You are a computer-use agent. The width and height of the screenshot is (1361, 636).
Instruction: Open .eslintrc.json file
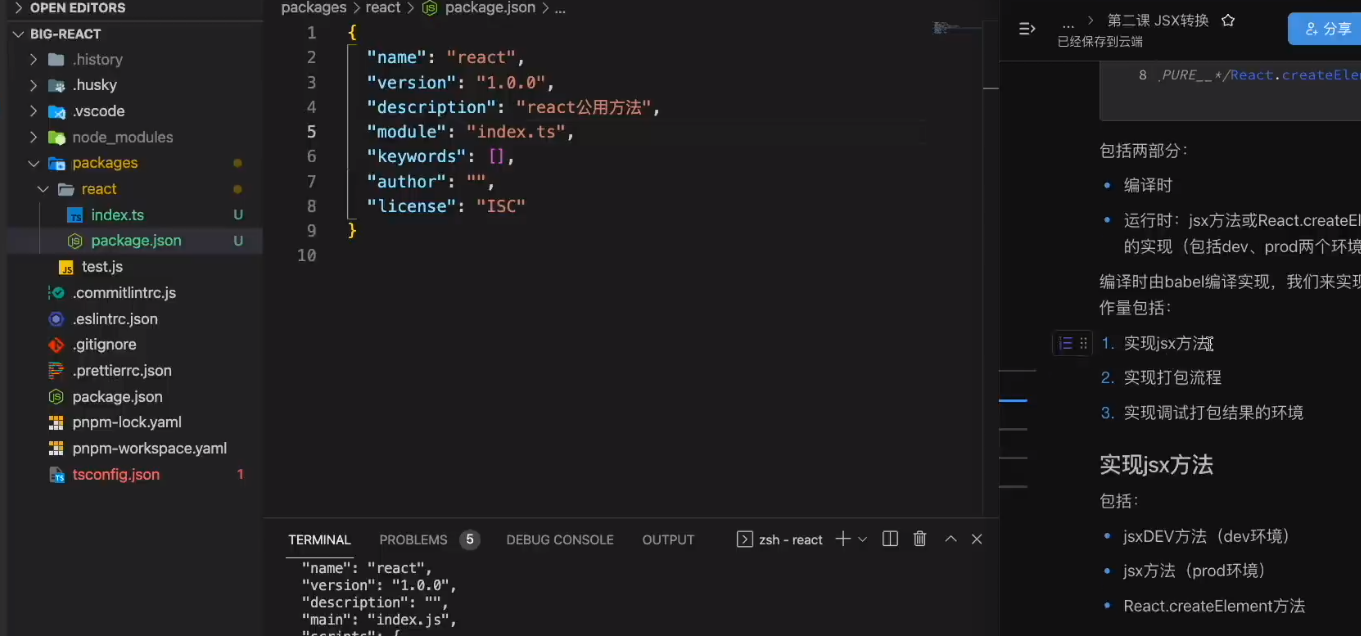coord(115,319)
